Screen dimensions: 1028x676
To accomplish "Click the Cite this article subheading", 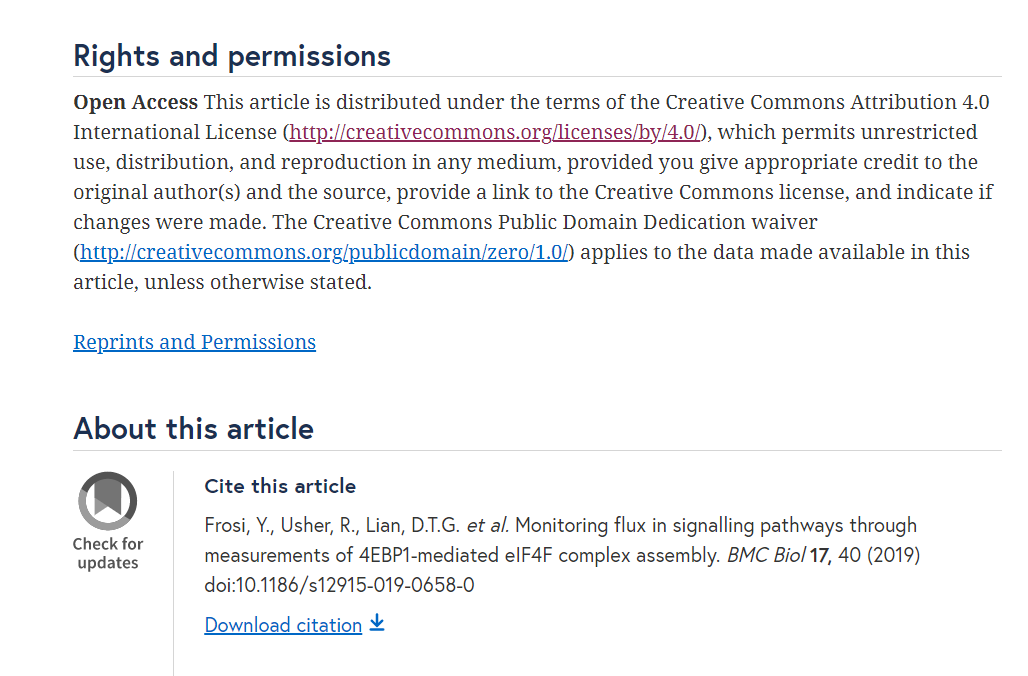I will [x=280, y=486].
